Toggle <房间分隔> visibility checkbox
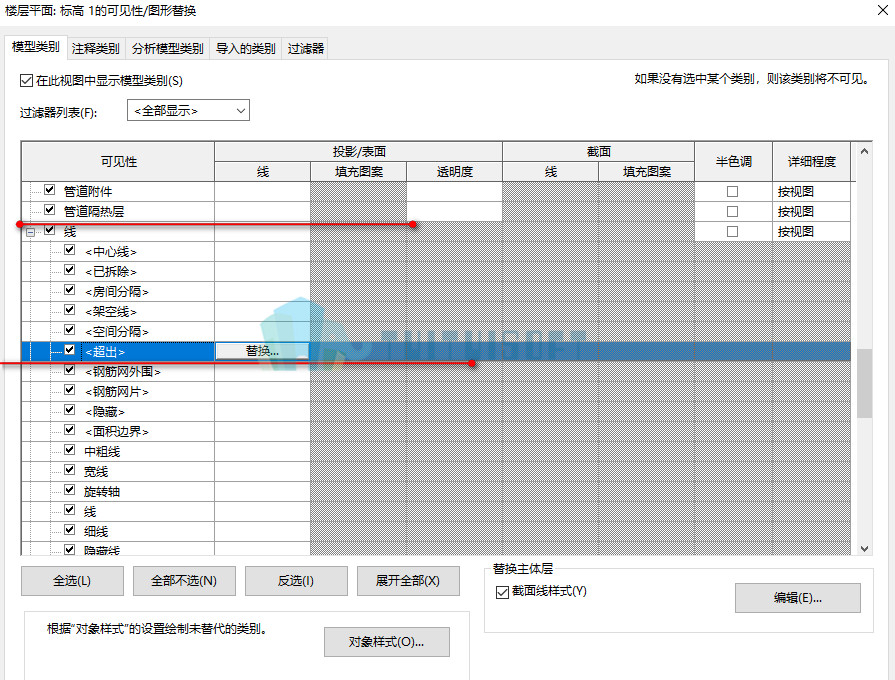The width and height of the screenshot is (895, 680). coord(70,289)
